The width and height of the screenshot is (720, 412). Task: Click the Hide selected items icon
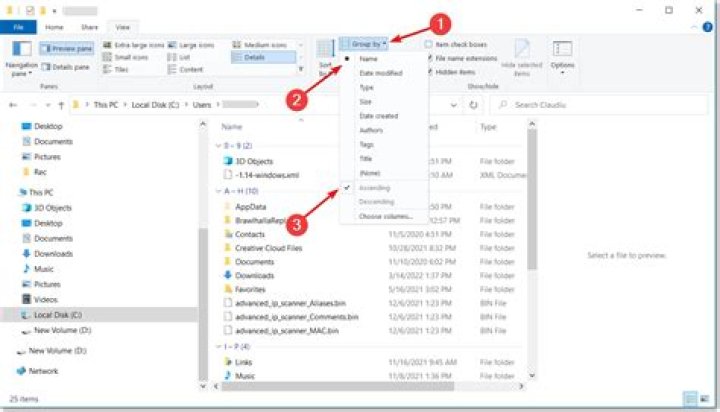click(522, 50)
